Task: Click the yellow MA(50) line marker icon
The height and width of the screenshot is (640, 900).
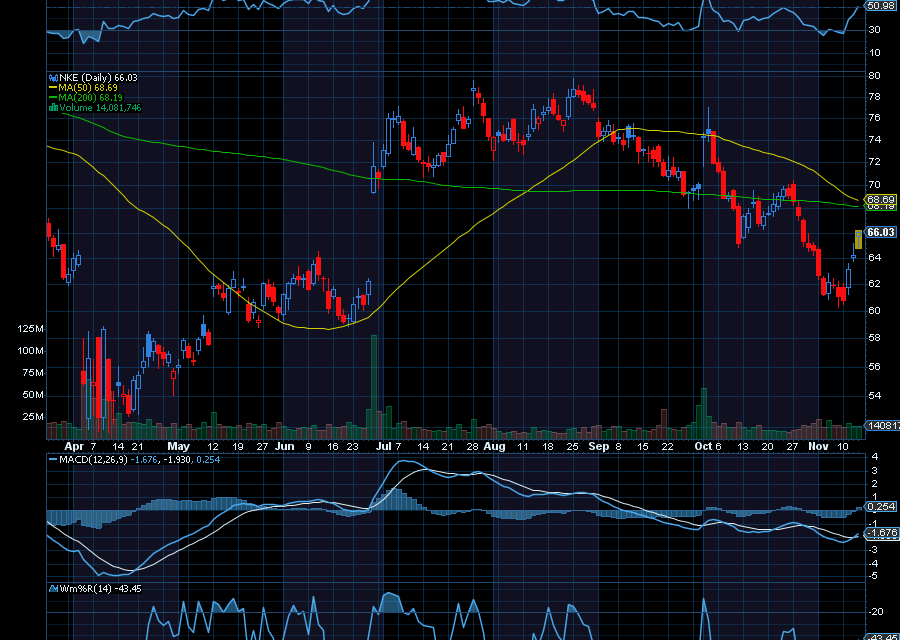Action: 52,86
